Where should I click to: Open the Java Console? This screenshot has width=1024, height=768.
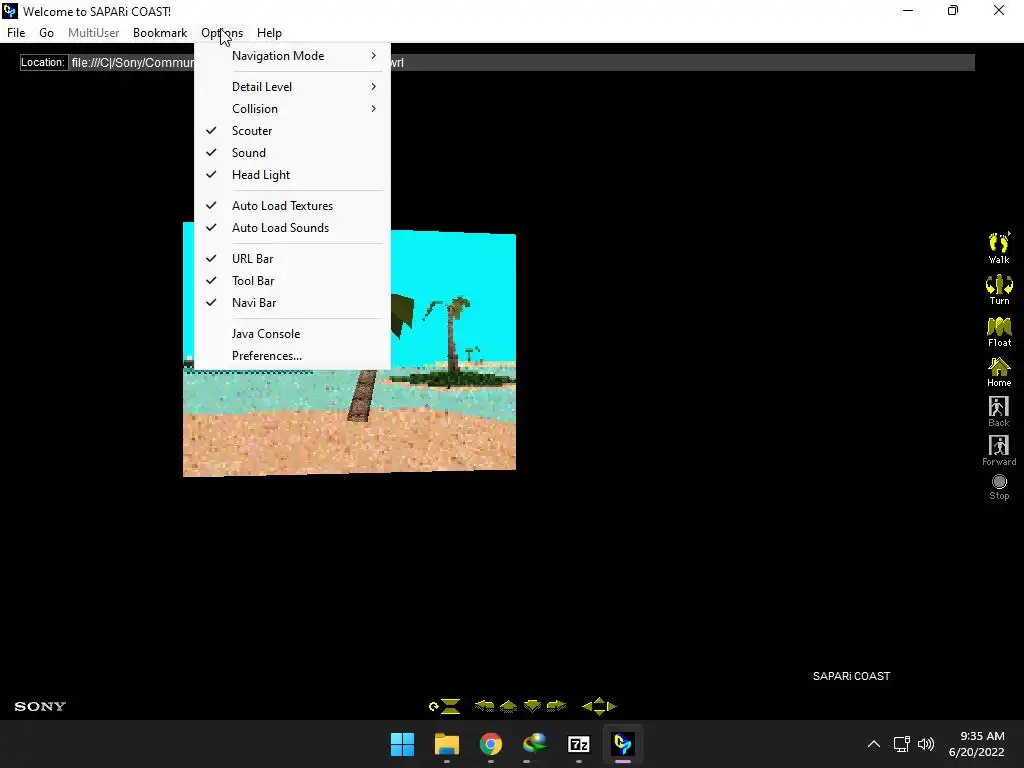(x=292, y=334)
